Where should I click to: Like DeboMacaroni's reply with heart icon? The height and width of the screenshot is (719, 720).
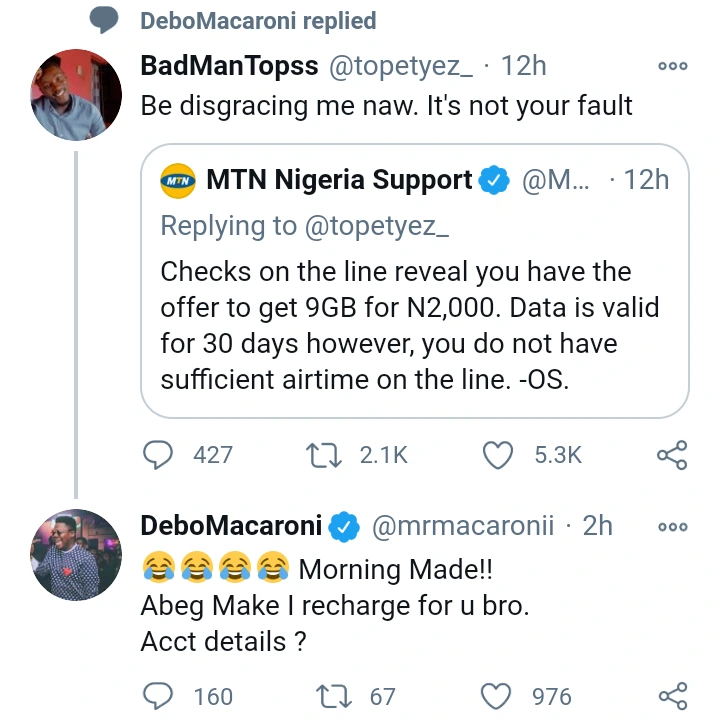pyautogui.click(x=498, y=696)
